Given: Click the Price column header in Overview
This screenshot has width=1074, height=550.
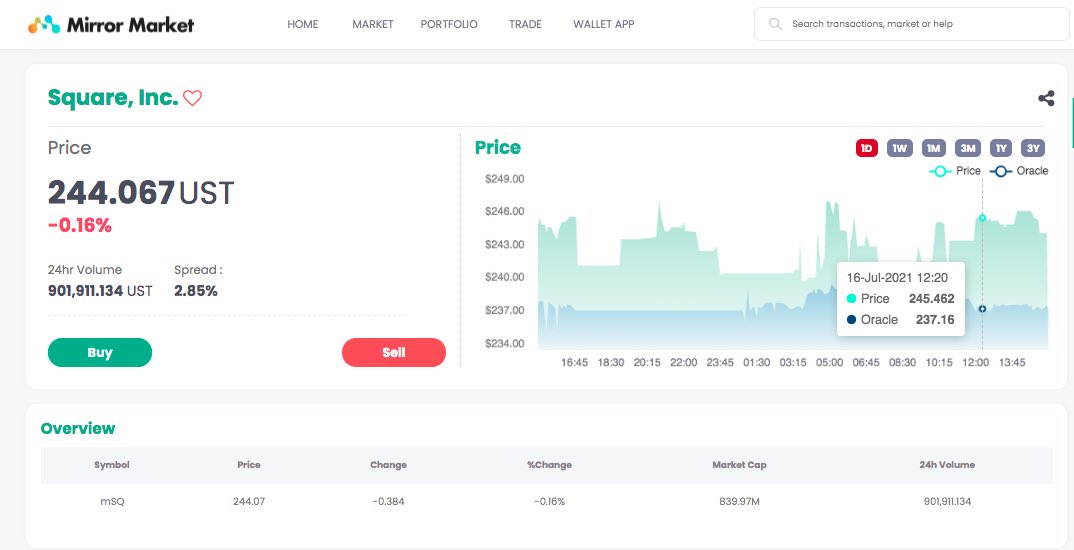Looking at the screenshot, I should point(249,464).
